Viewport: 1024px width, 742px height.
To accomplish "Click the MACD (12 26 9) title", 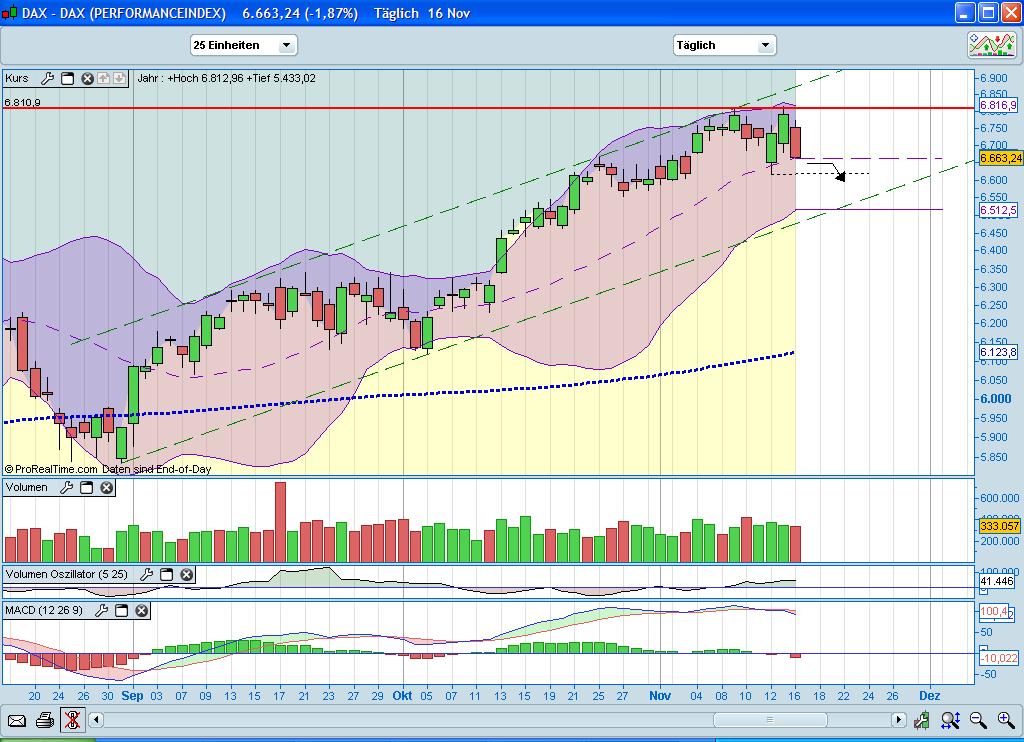I will tap(44, 610).
